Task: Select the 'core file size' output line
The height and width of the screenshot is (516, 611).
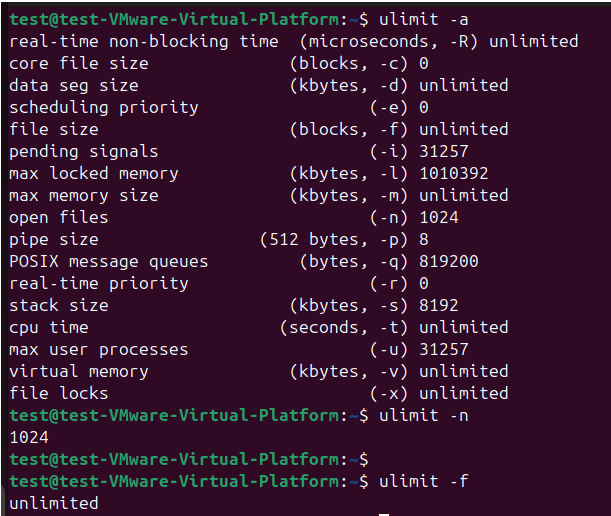Action: (x=219, y=64)
